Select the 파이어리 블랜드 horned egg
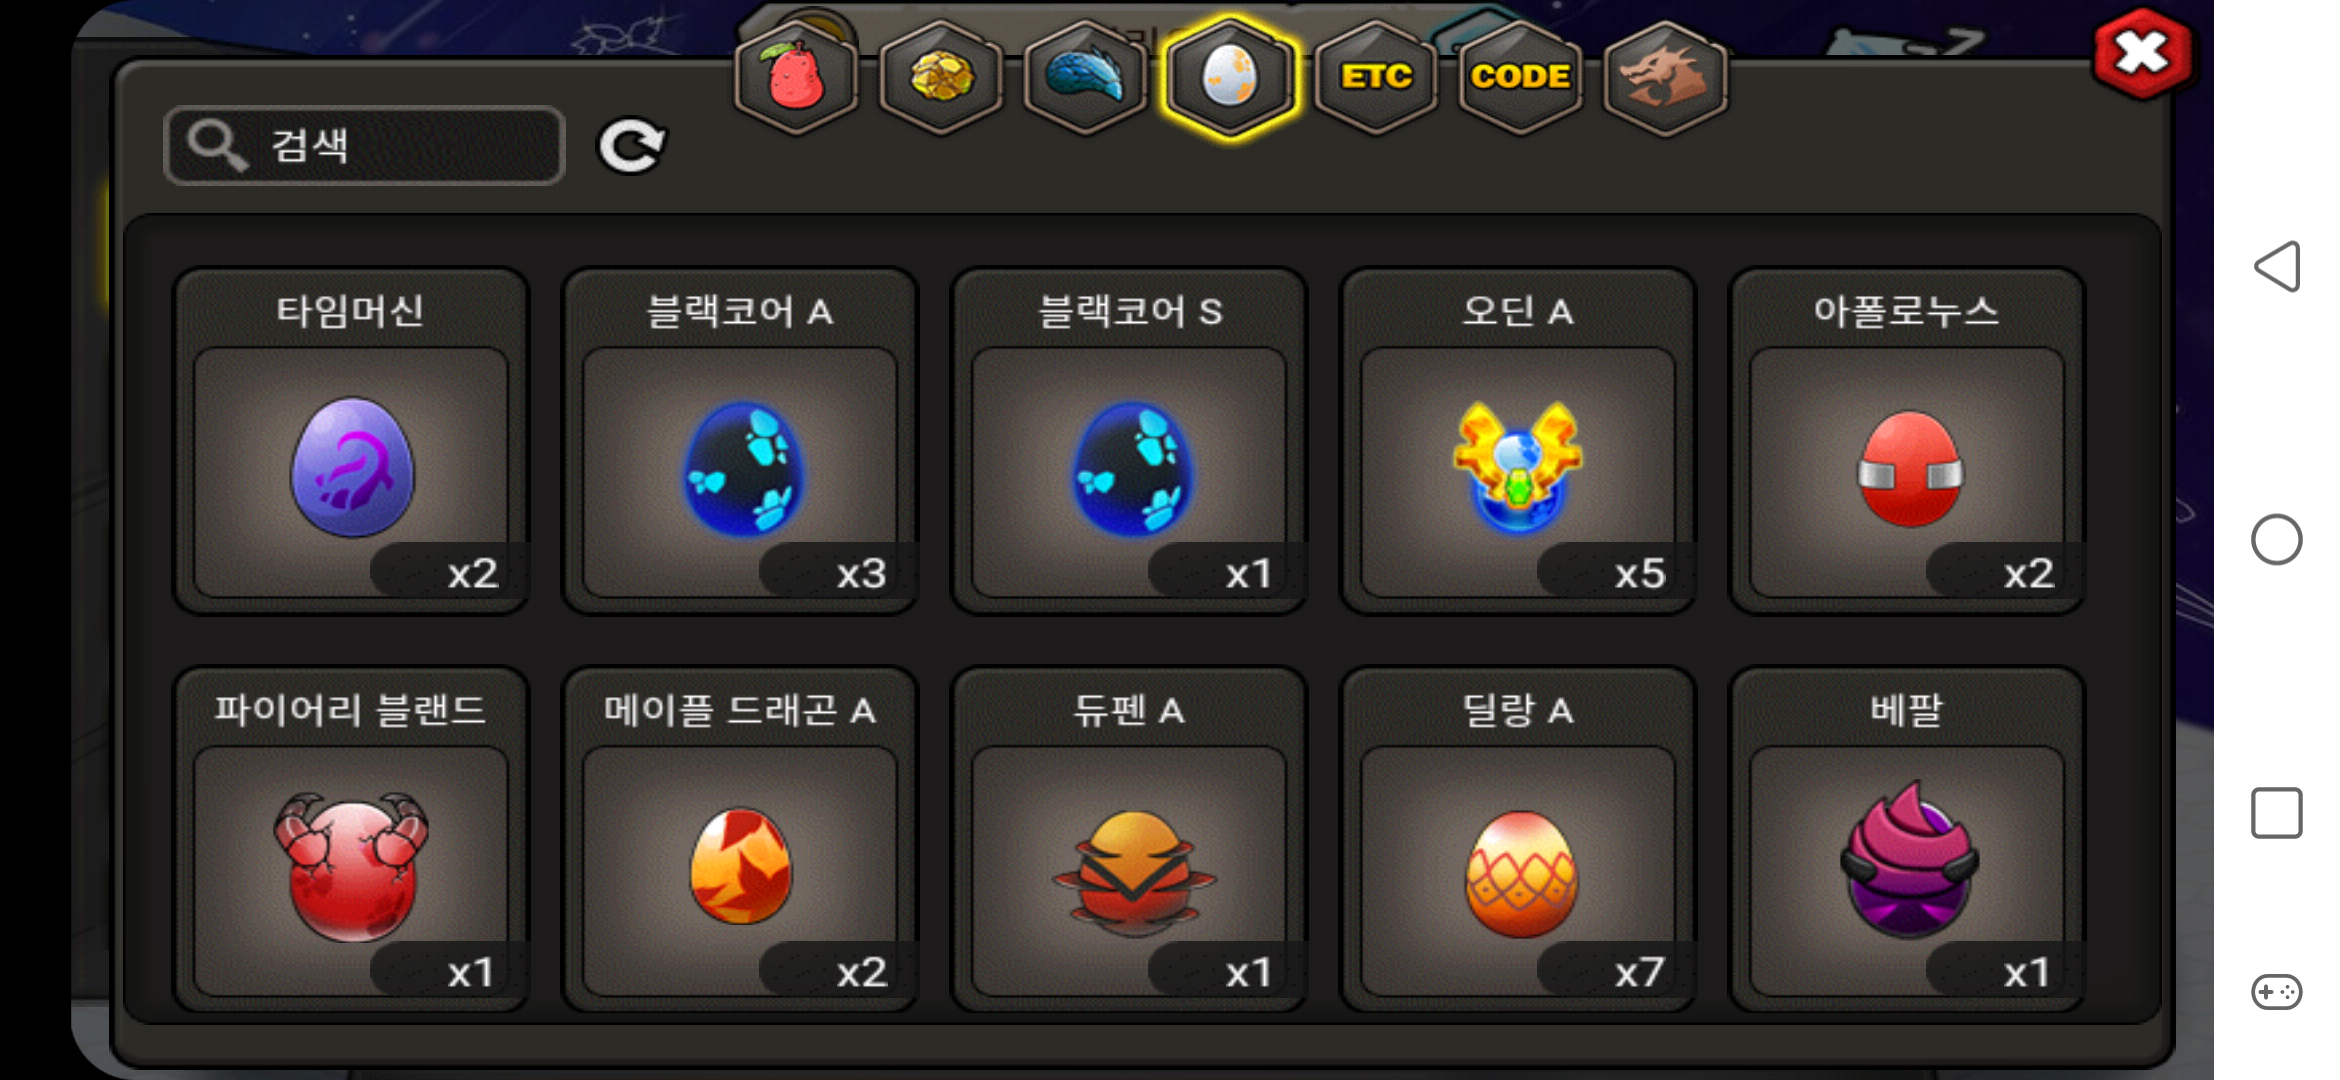Screen dimensions: 2340x1080 pos(351,840)
